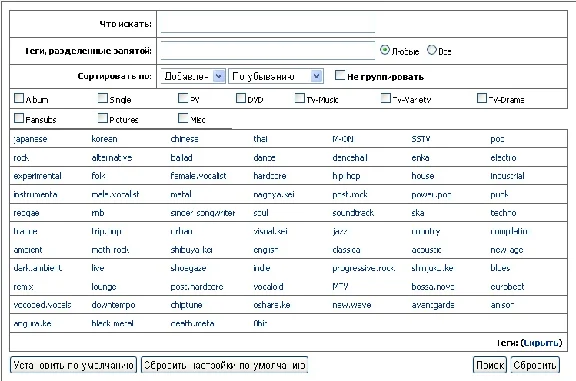Select the 'Любые' radio button
This screenshot has height=381, width=576.
(x=385, y=50)
